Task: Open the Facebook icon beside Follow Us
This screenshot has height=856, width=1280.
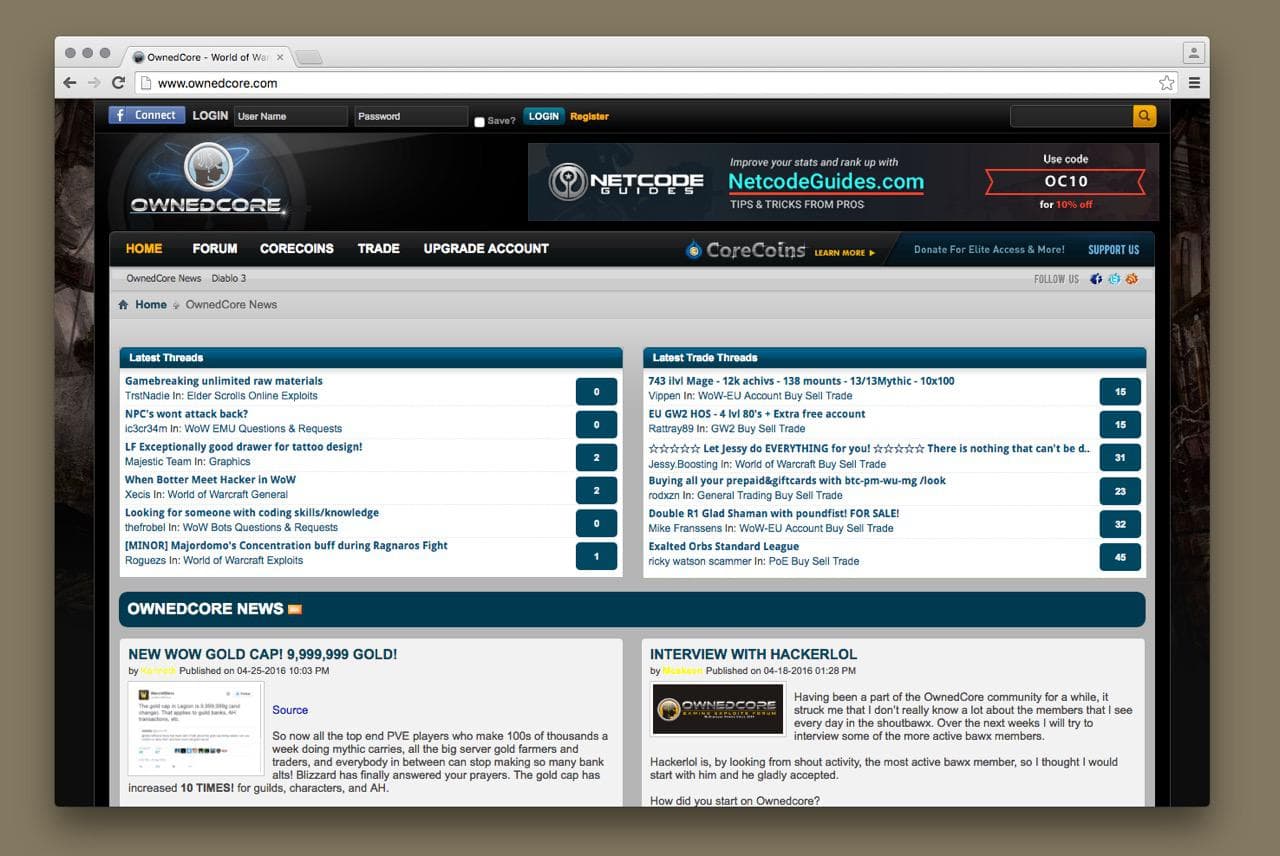Action: [x=1096, y=279]
